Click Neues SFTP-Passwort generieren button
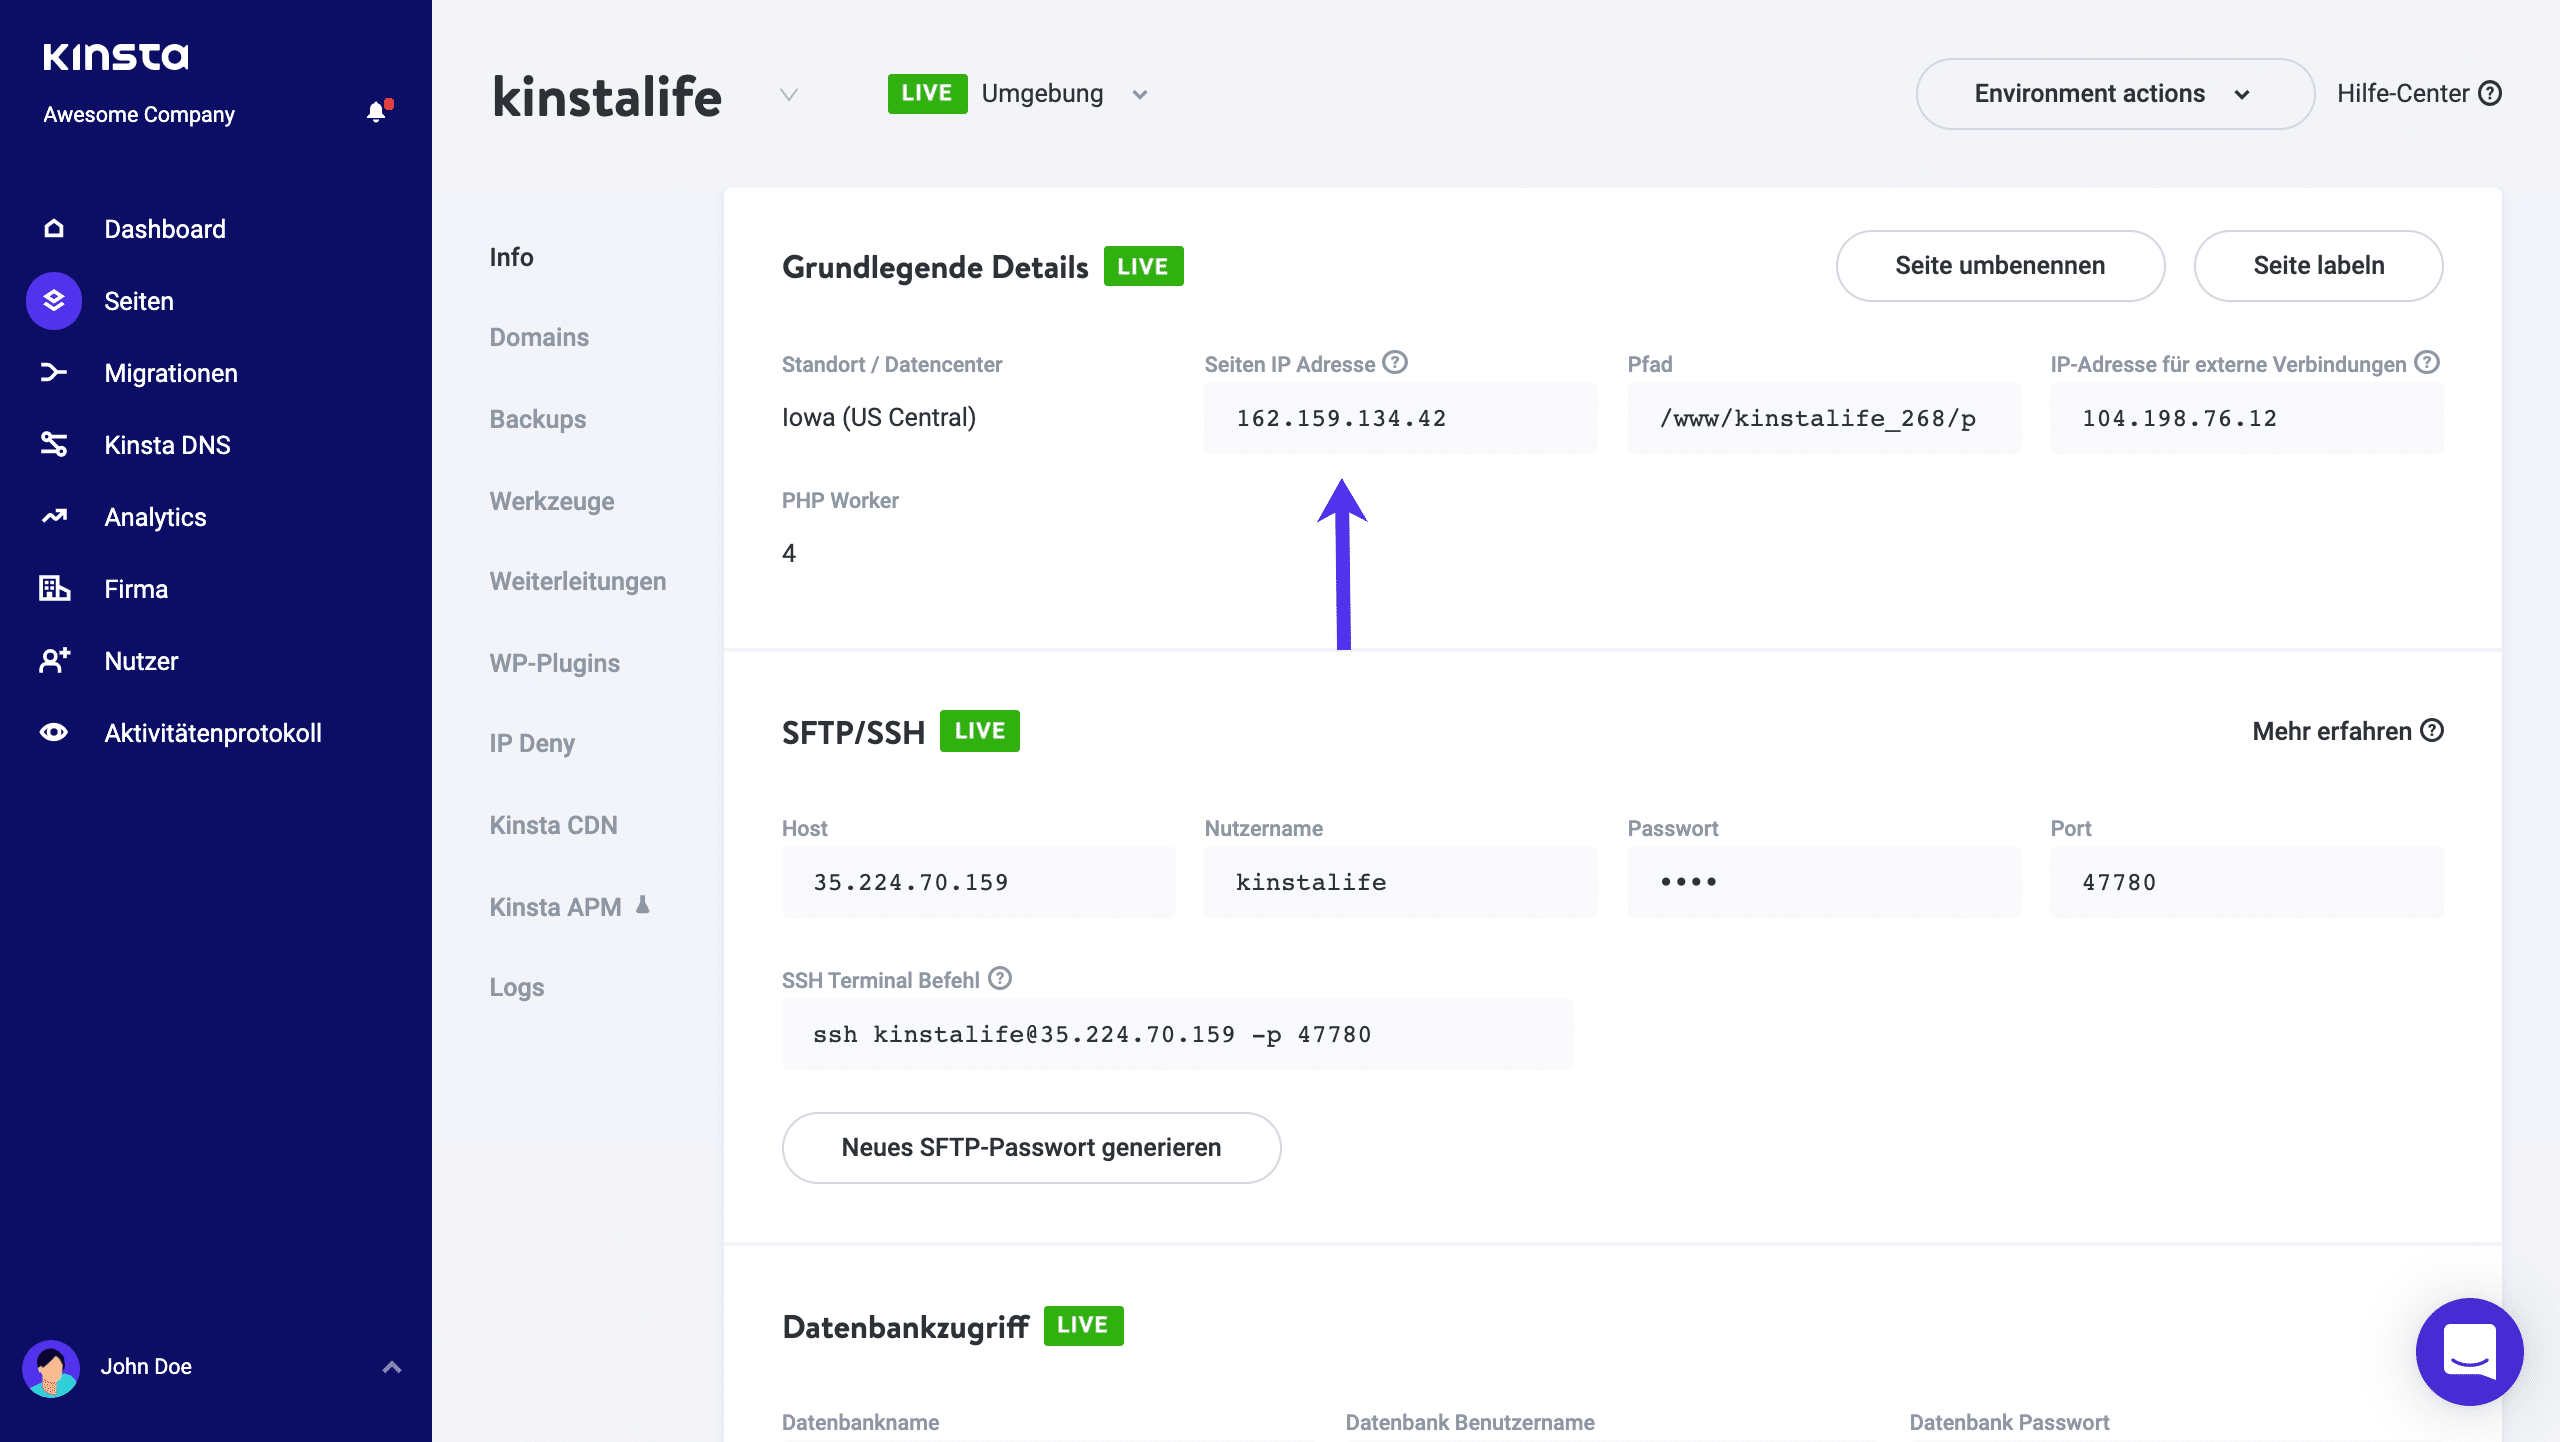Image resolution: width=2560 pixels, height=1442 pixels. [x=1031, y=1148]
